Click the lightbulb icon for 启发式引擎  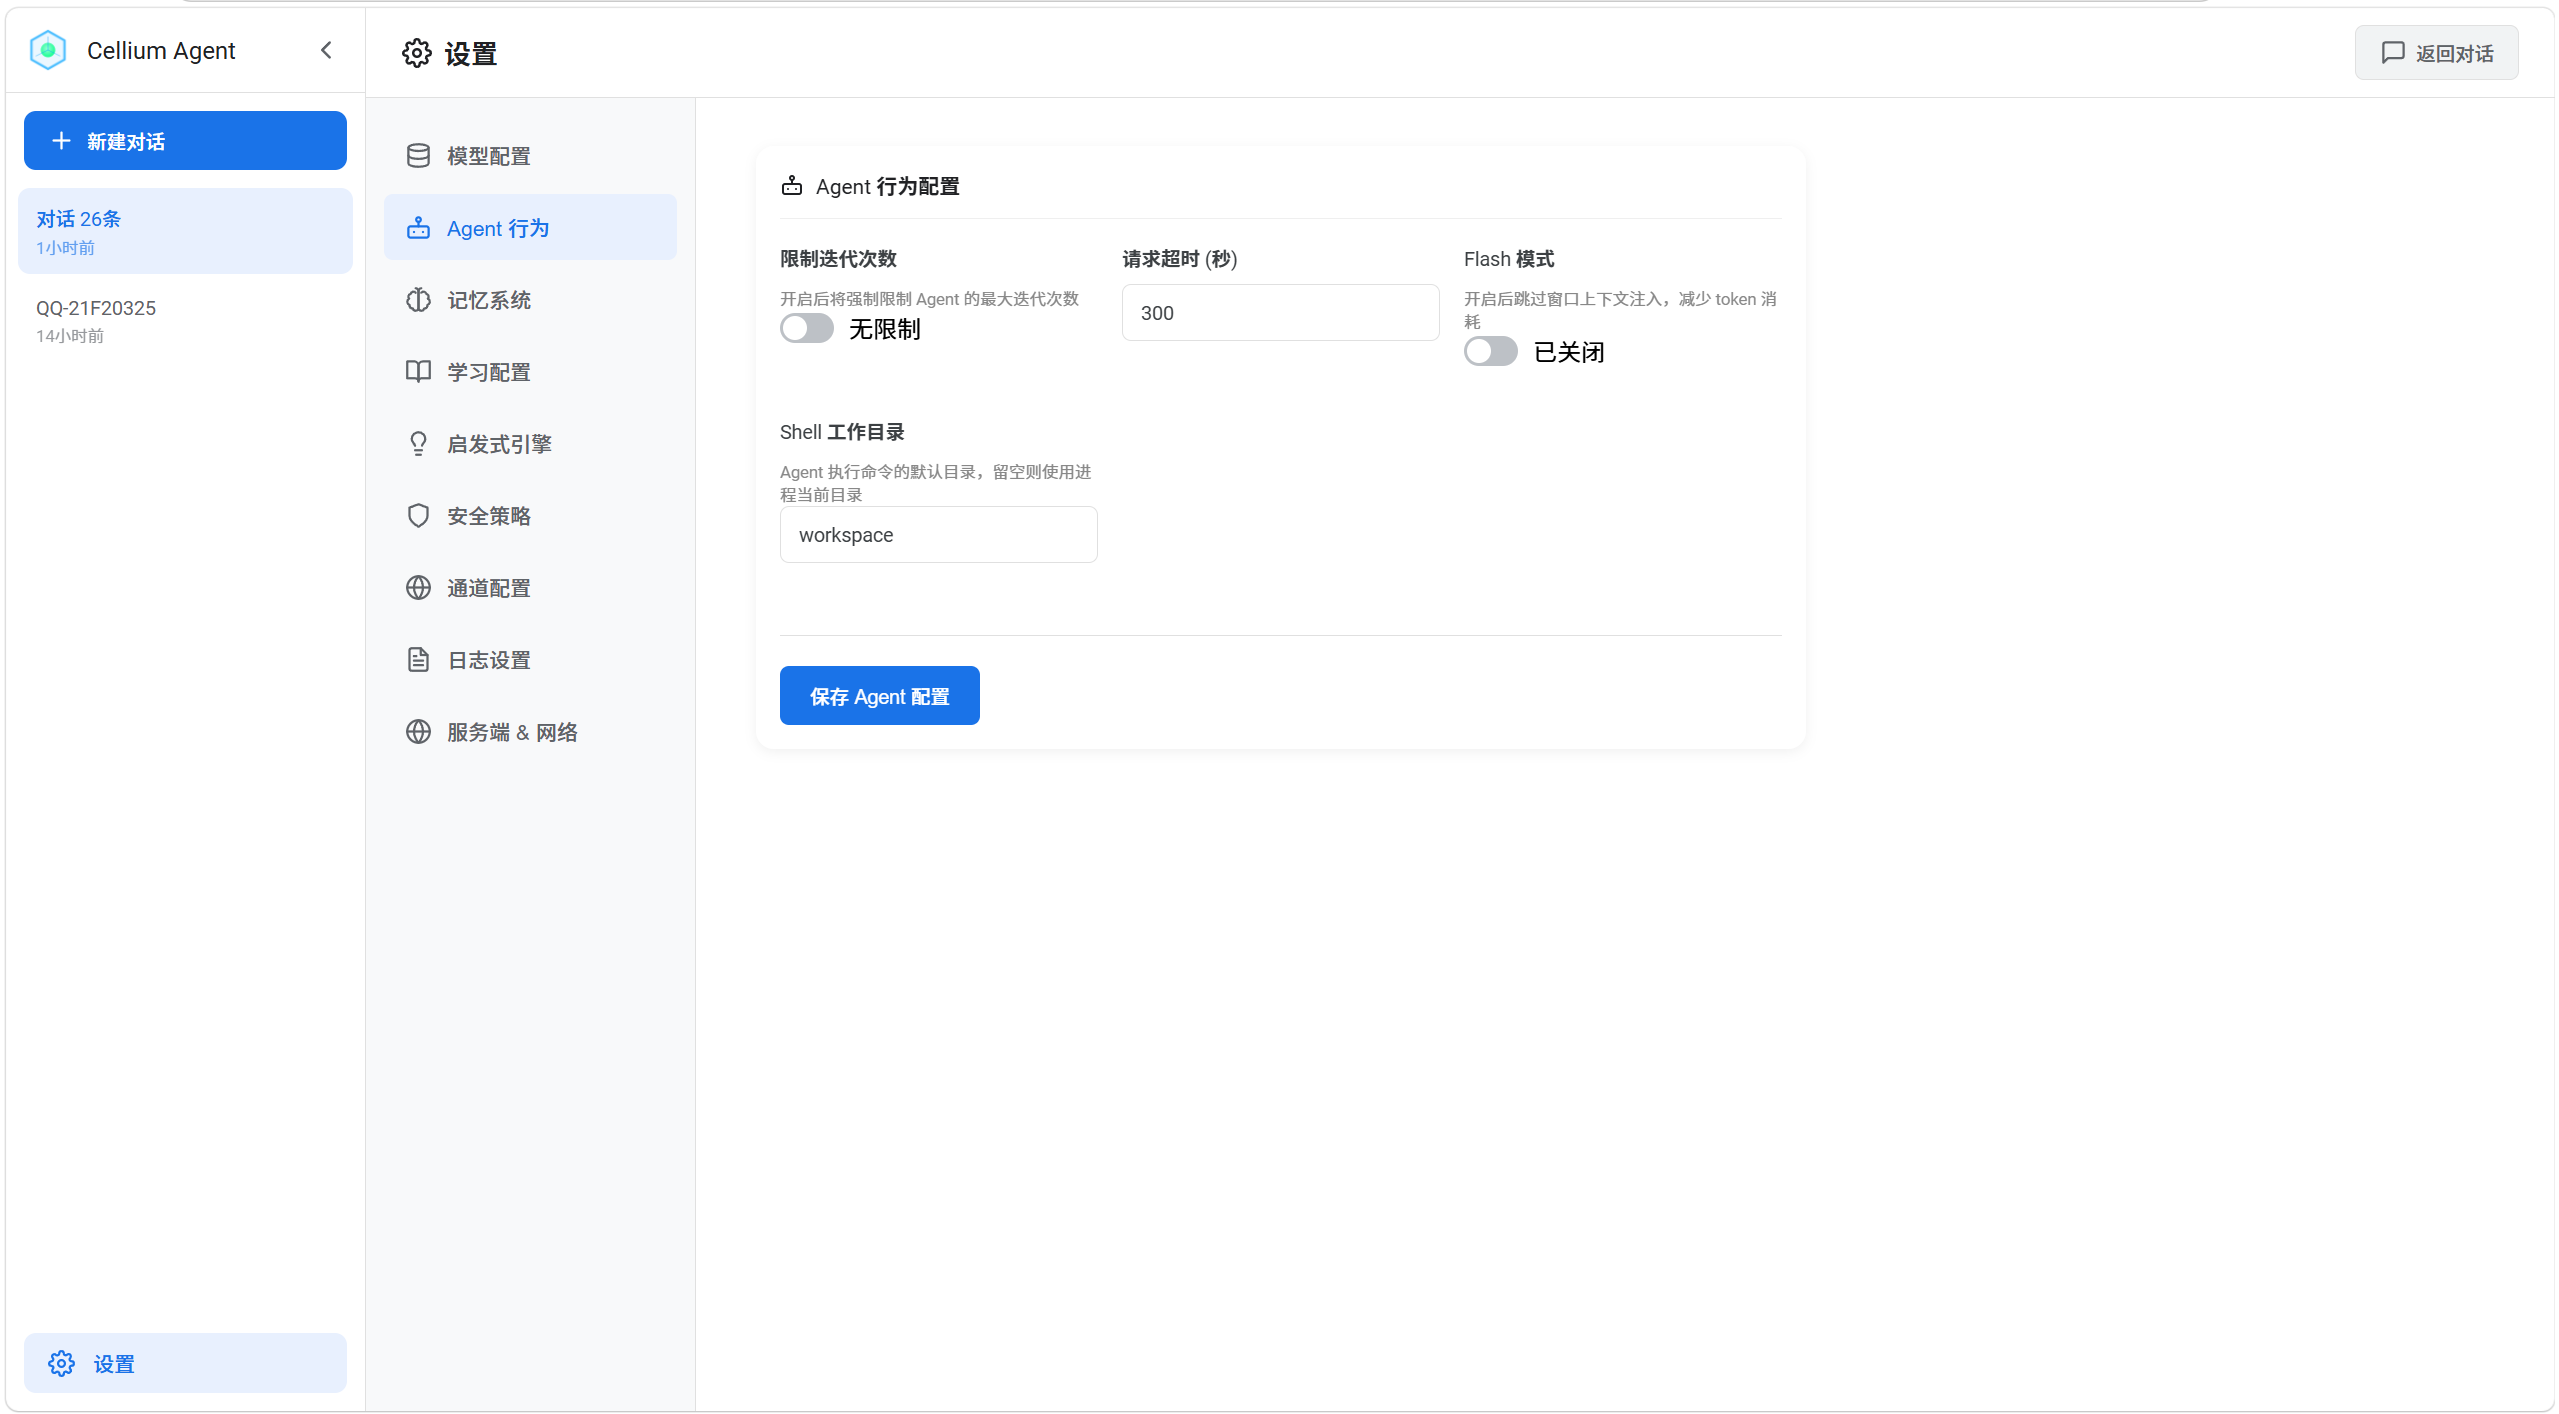click(418, 444)
